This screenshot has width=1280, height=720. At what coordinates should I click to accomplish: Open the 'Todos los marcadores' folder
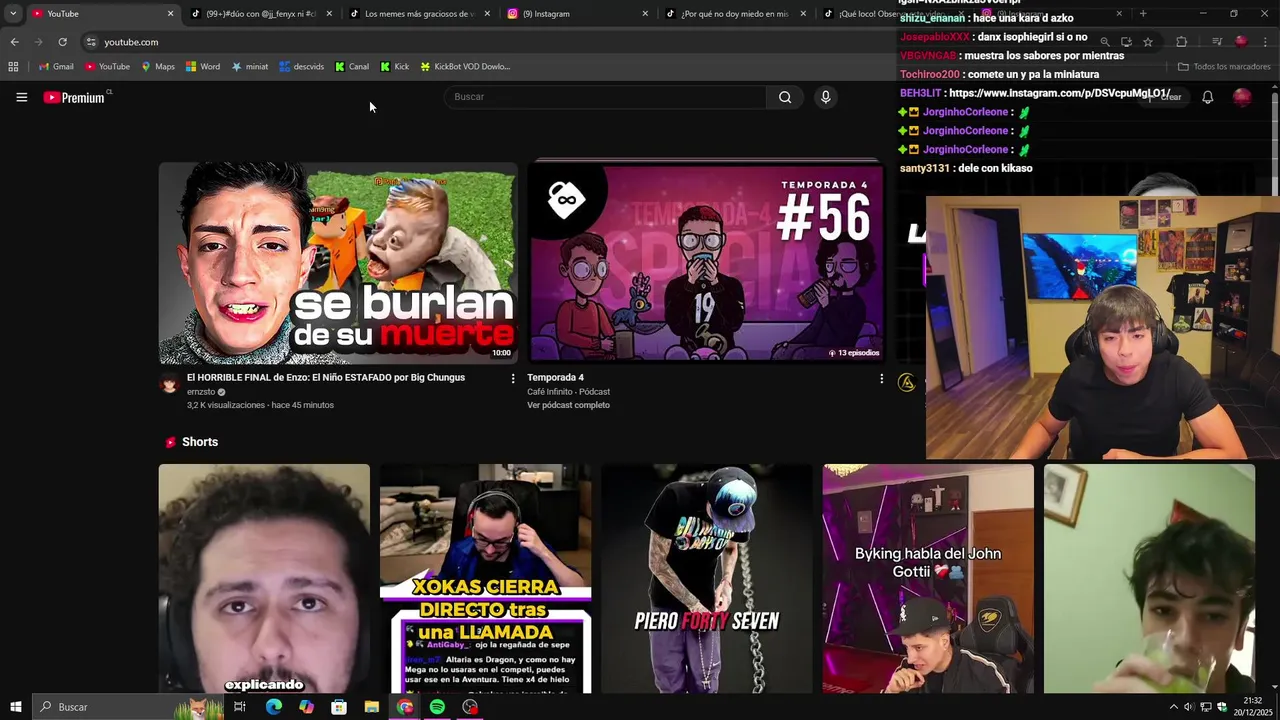(1224, 67)
